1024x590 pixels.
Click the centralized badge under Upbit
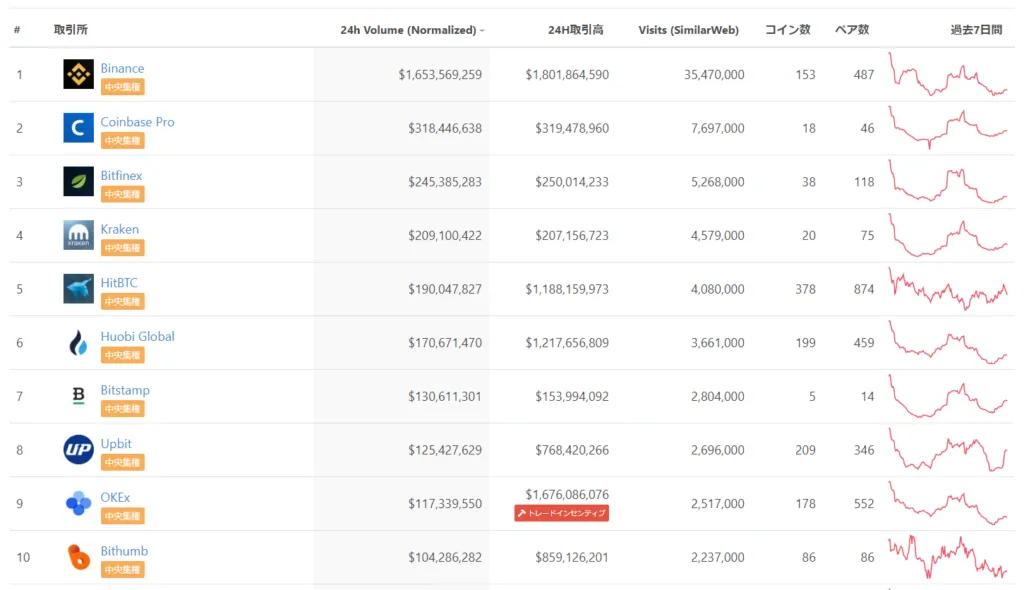(123, 462)
